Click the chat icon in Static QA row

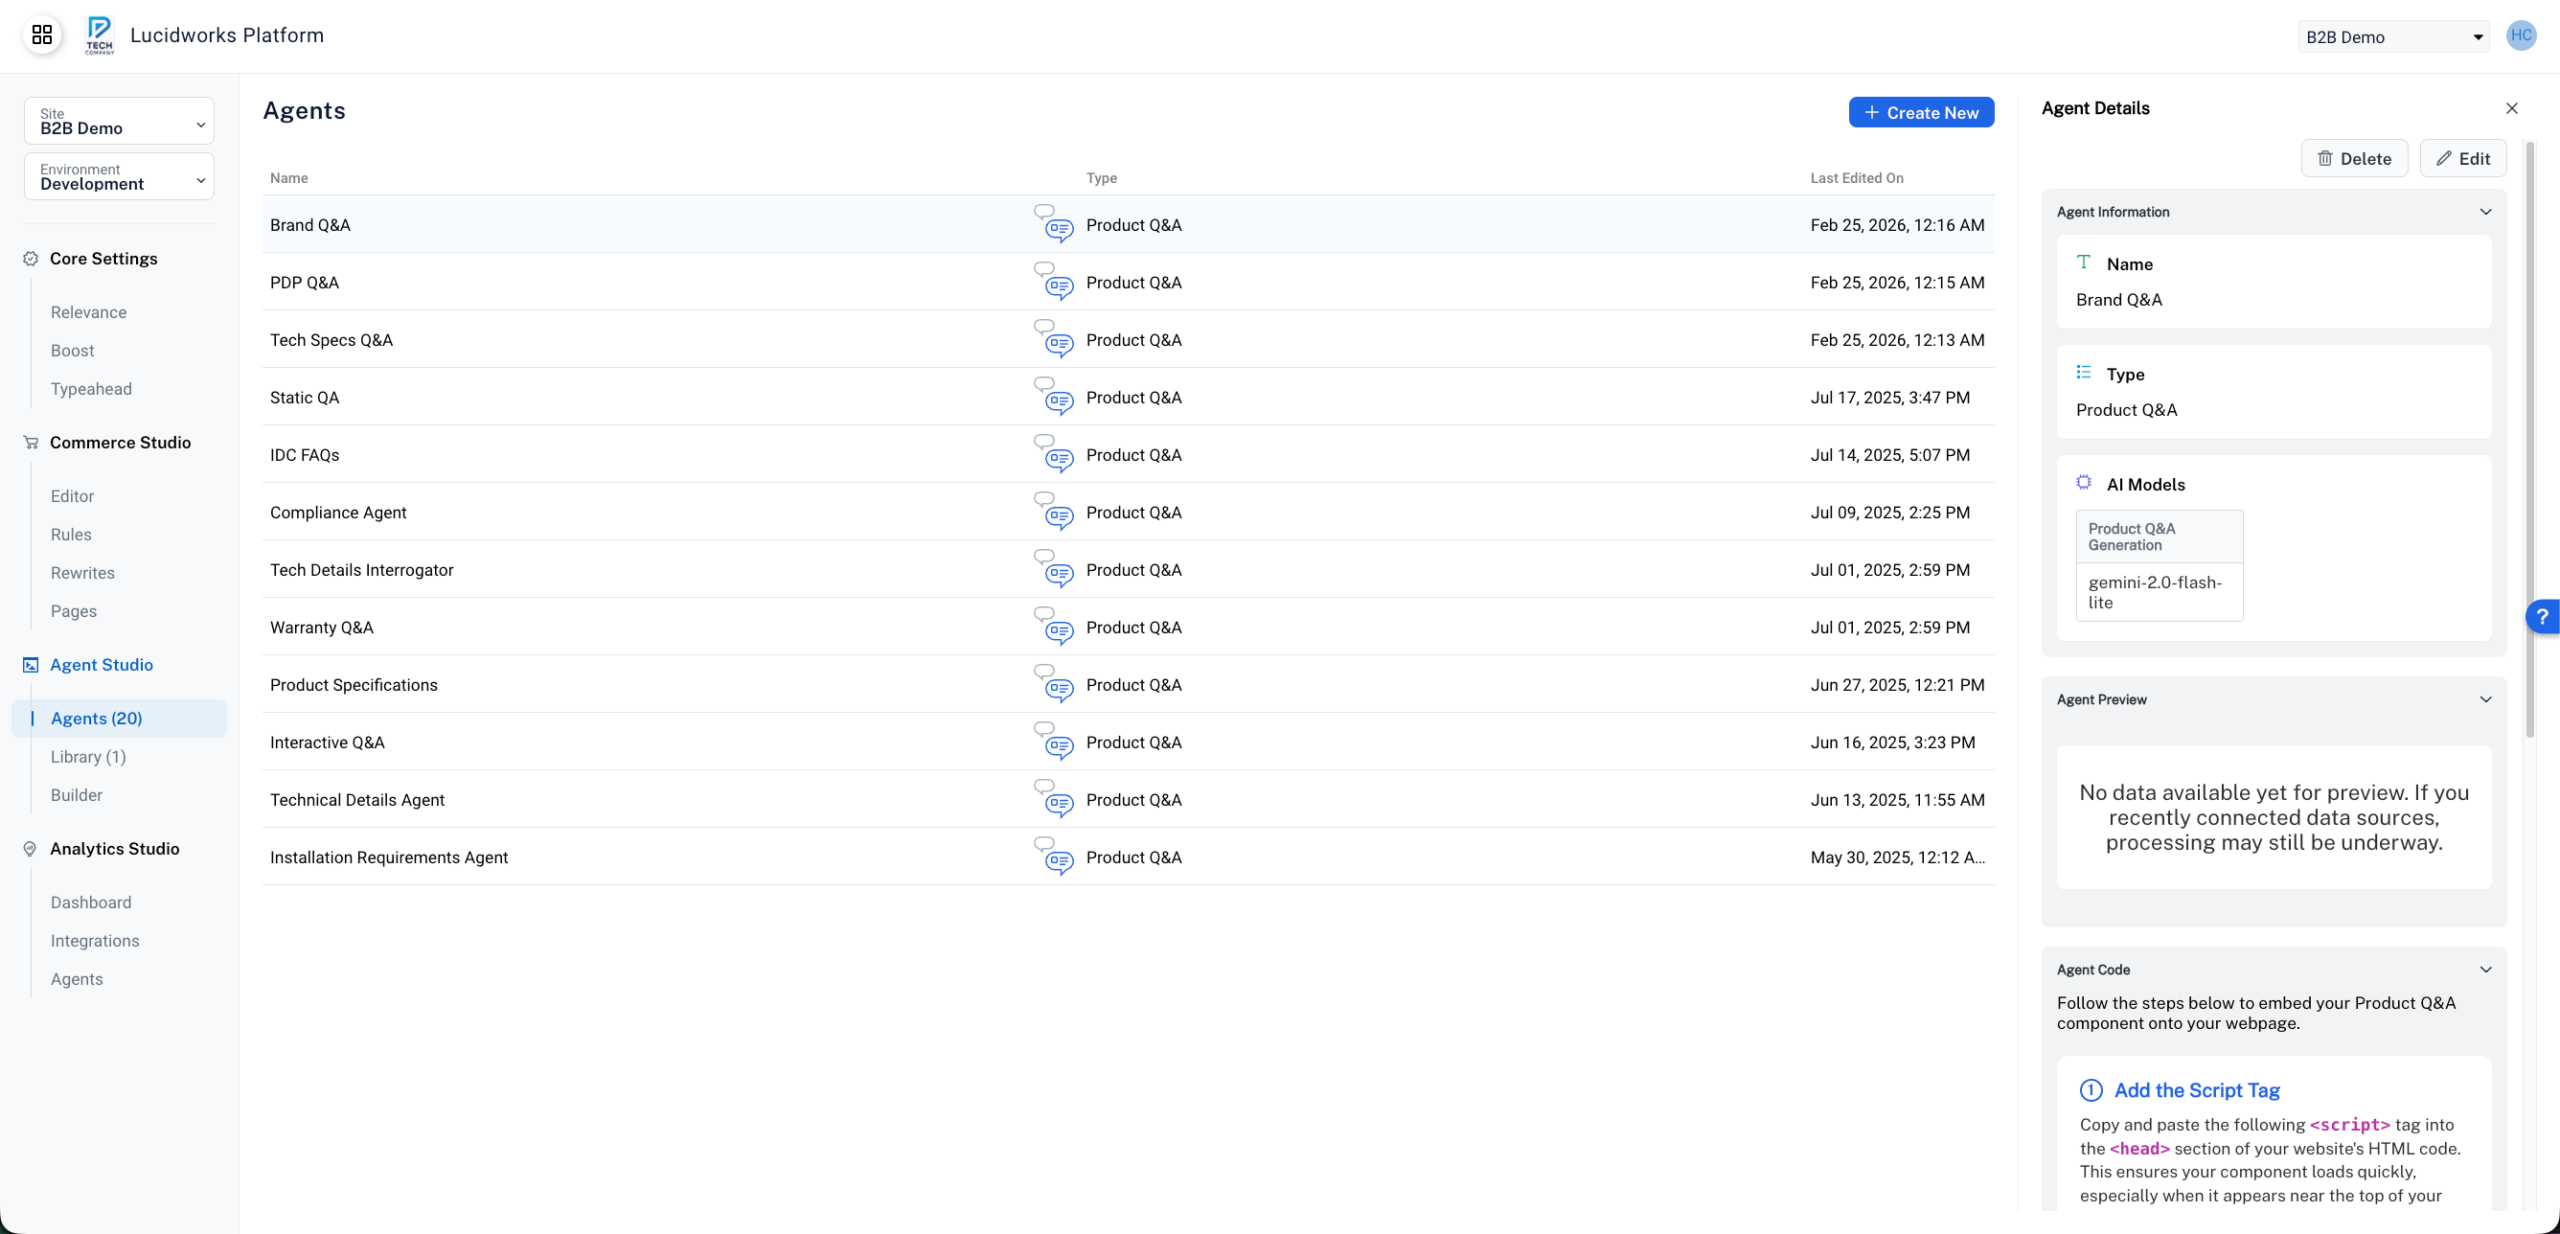click(x=1054, y=396)
